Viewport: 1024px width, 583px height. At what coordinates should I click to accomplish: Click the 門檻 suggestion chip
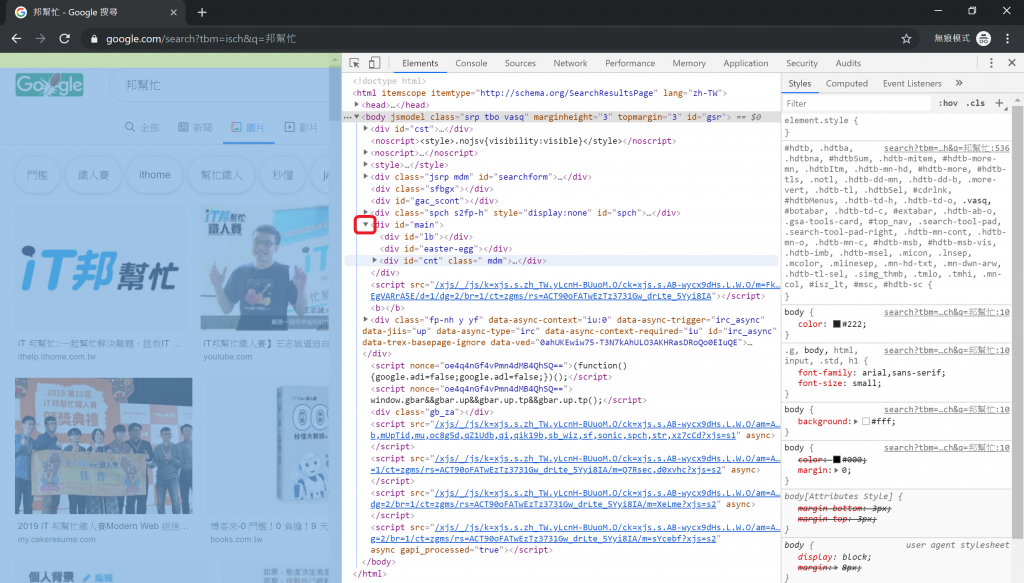pos(37,175)
